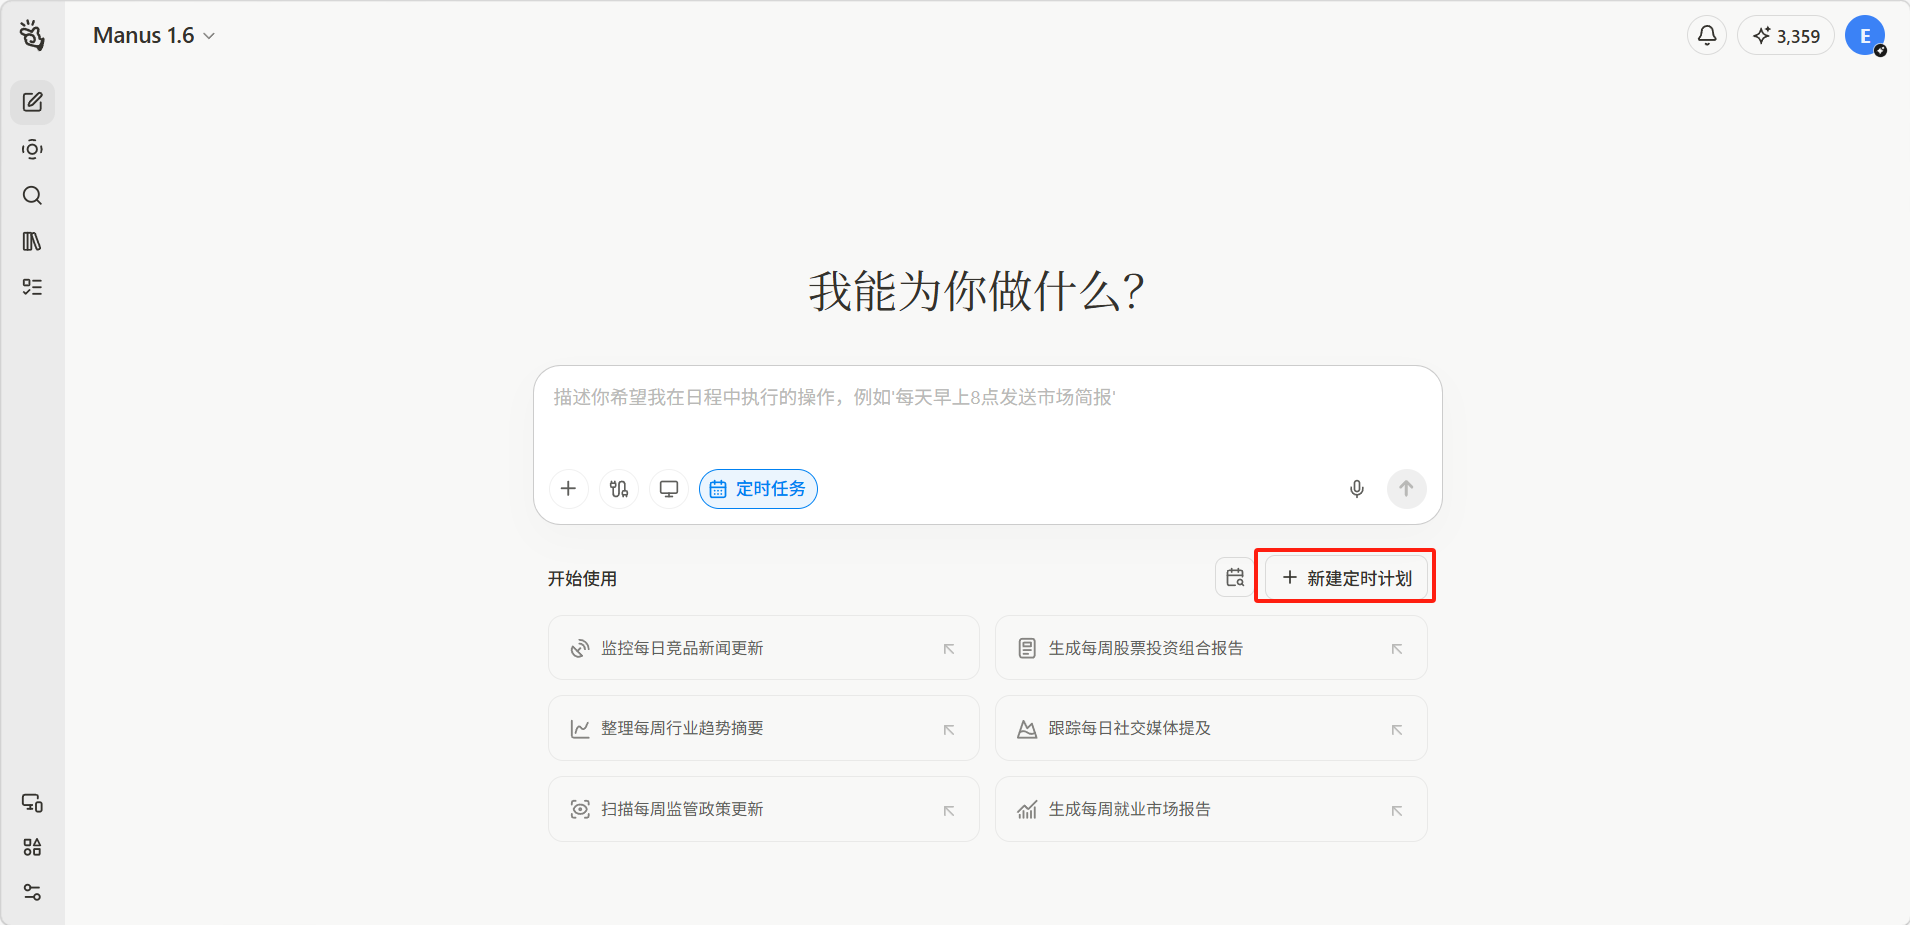Open the task checklist icon in sidebar
Screen dimensions: 1910x925
(x=32, y=287)
